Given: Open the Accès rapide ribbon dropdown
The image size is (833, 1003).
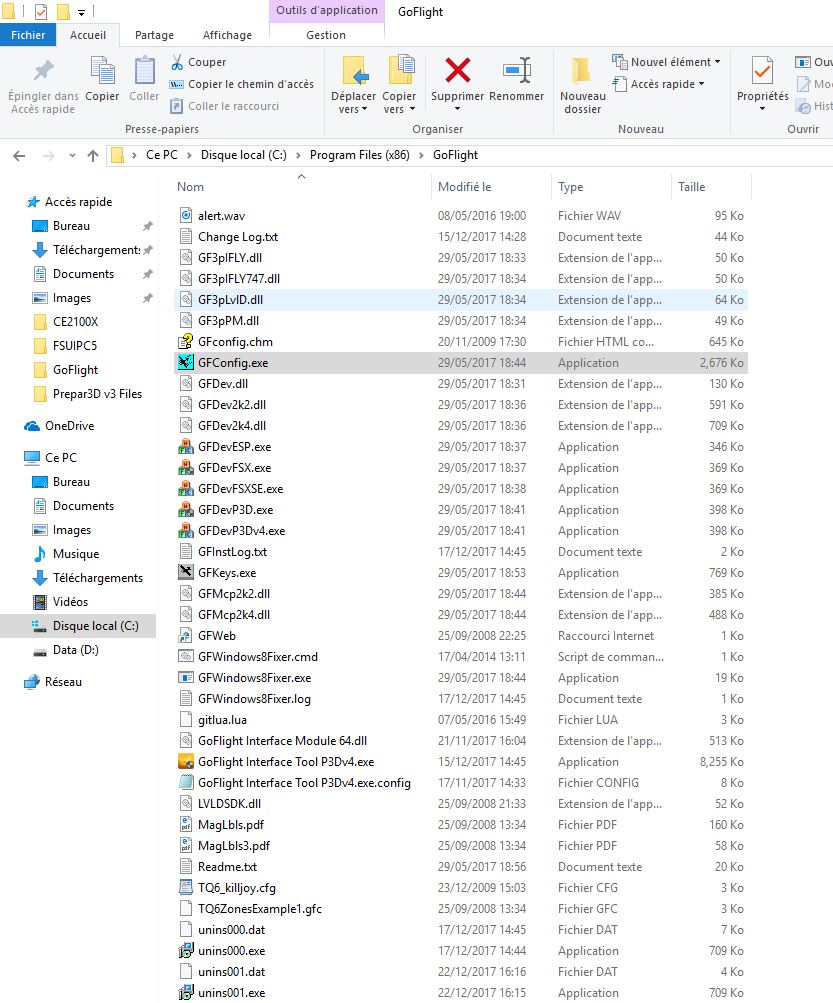Looking at the screenshot, I should click(x=667, y=84).
